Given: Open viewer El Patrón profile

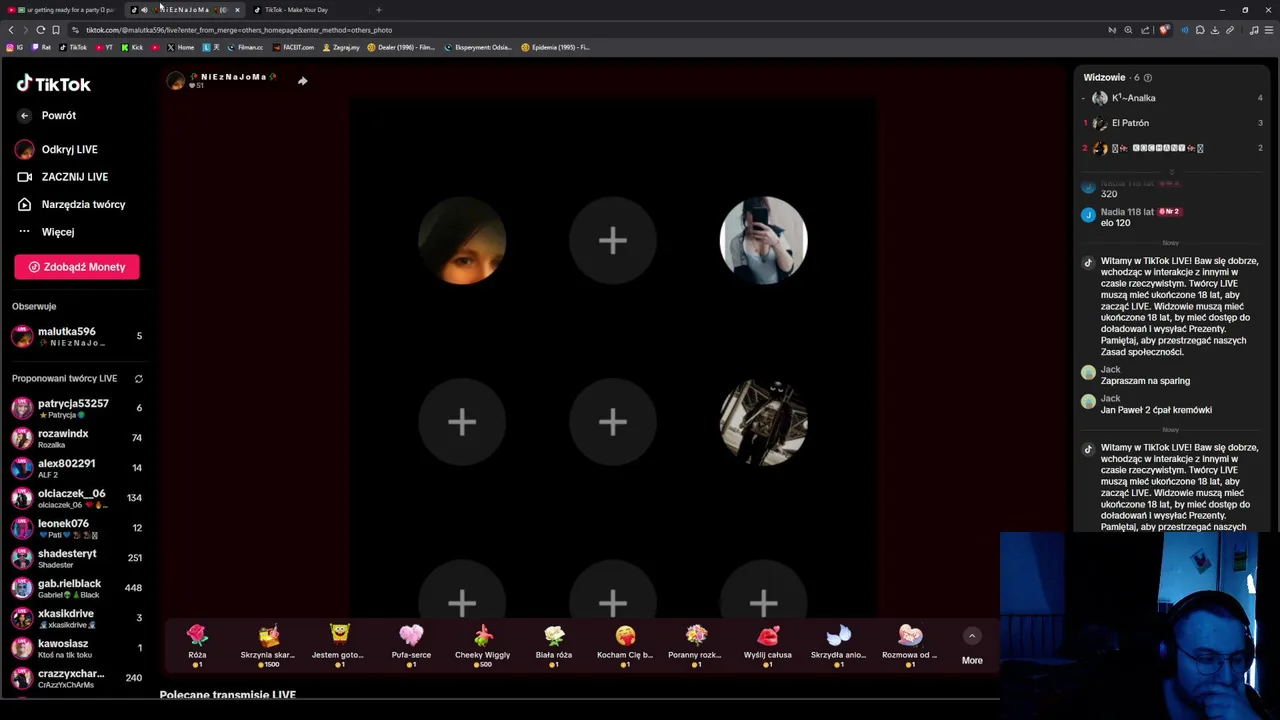Looking at the screenshot, I should (1172, 123).
